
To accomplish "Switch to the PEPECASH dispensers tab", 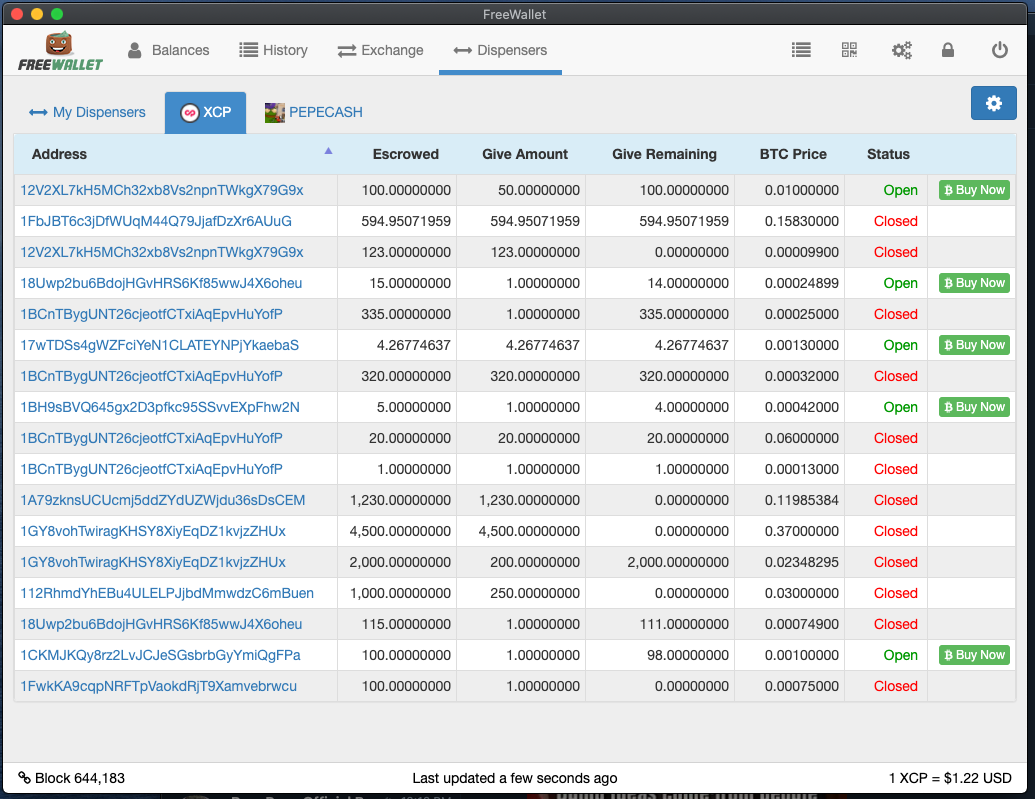I will (x=314, y=112).
